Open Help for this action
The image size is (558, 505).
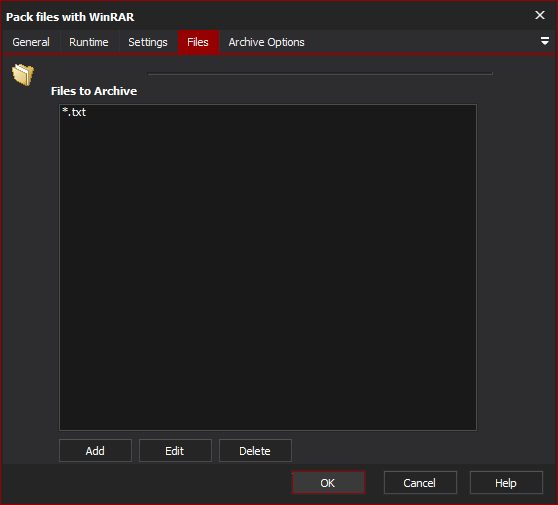(x=506, y=483)
